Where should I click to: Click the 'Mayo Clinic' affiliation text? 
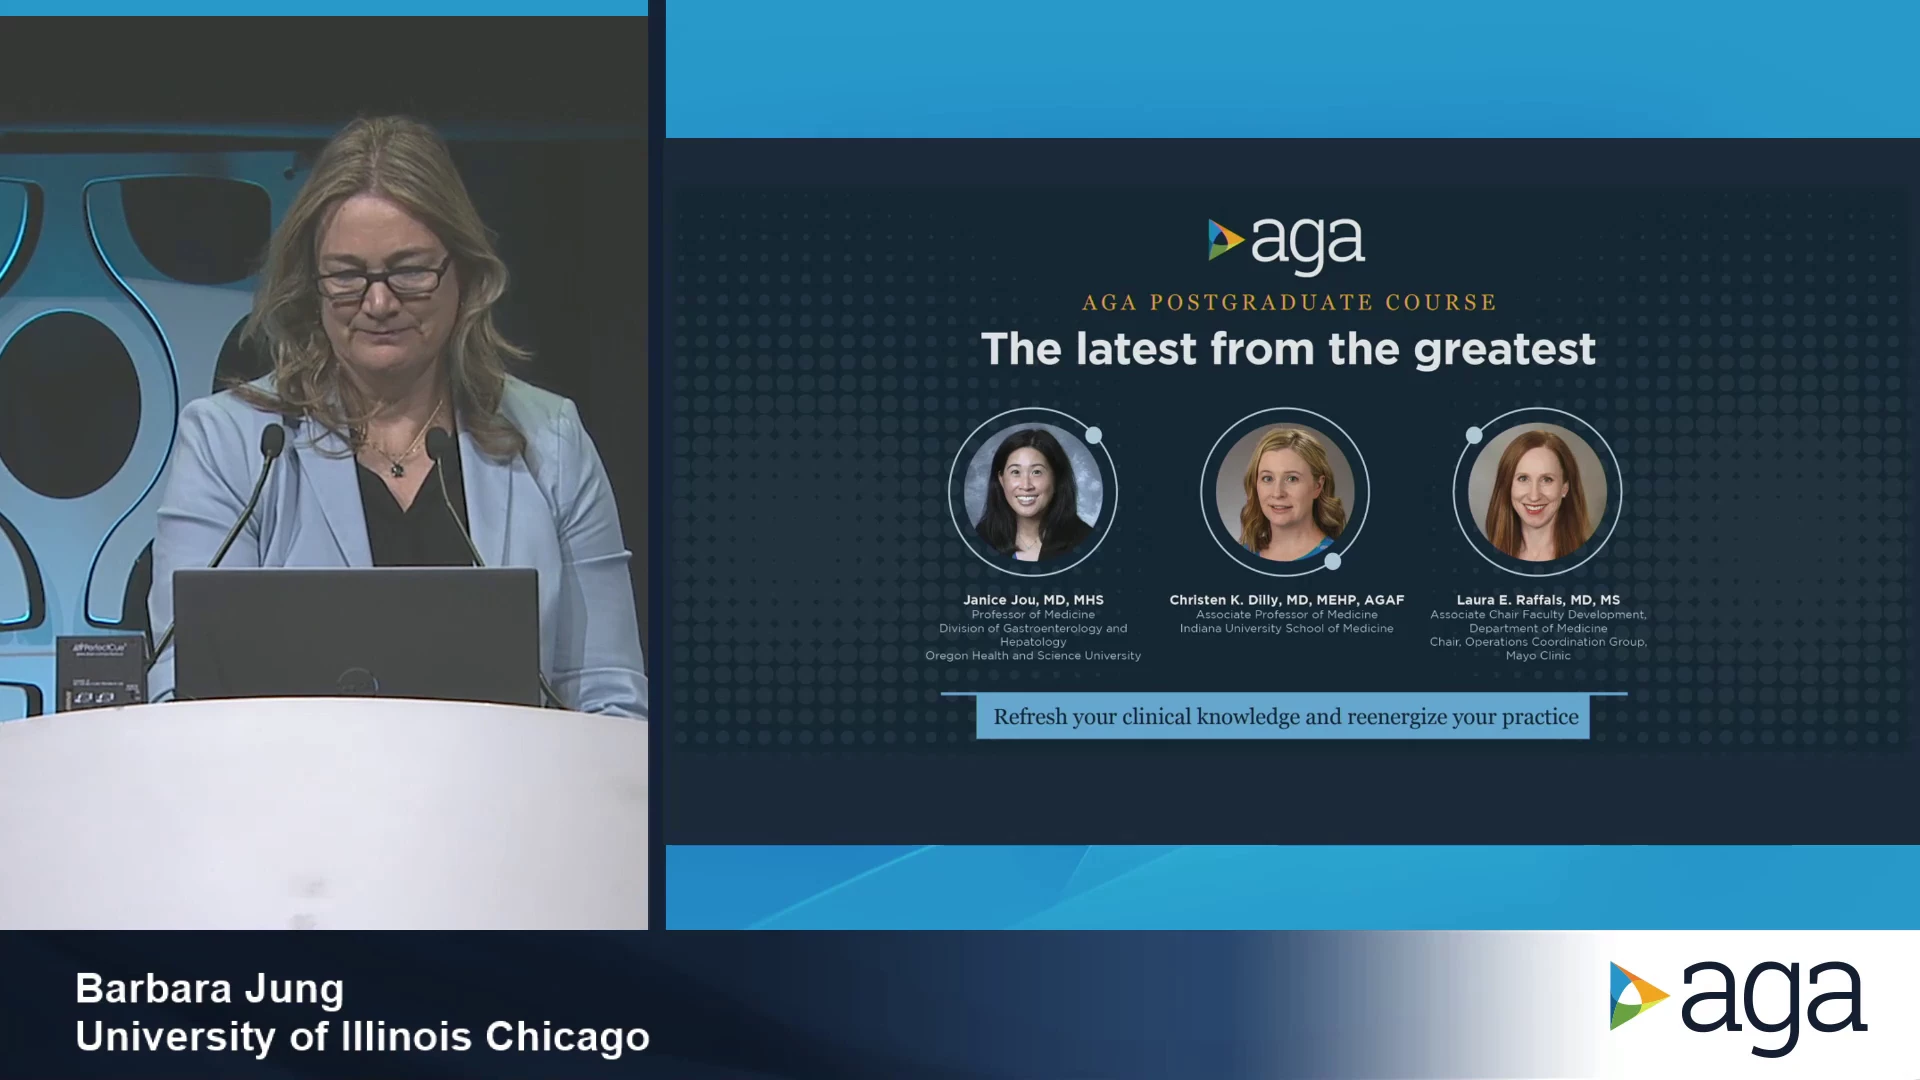(x=1537, y=656)
